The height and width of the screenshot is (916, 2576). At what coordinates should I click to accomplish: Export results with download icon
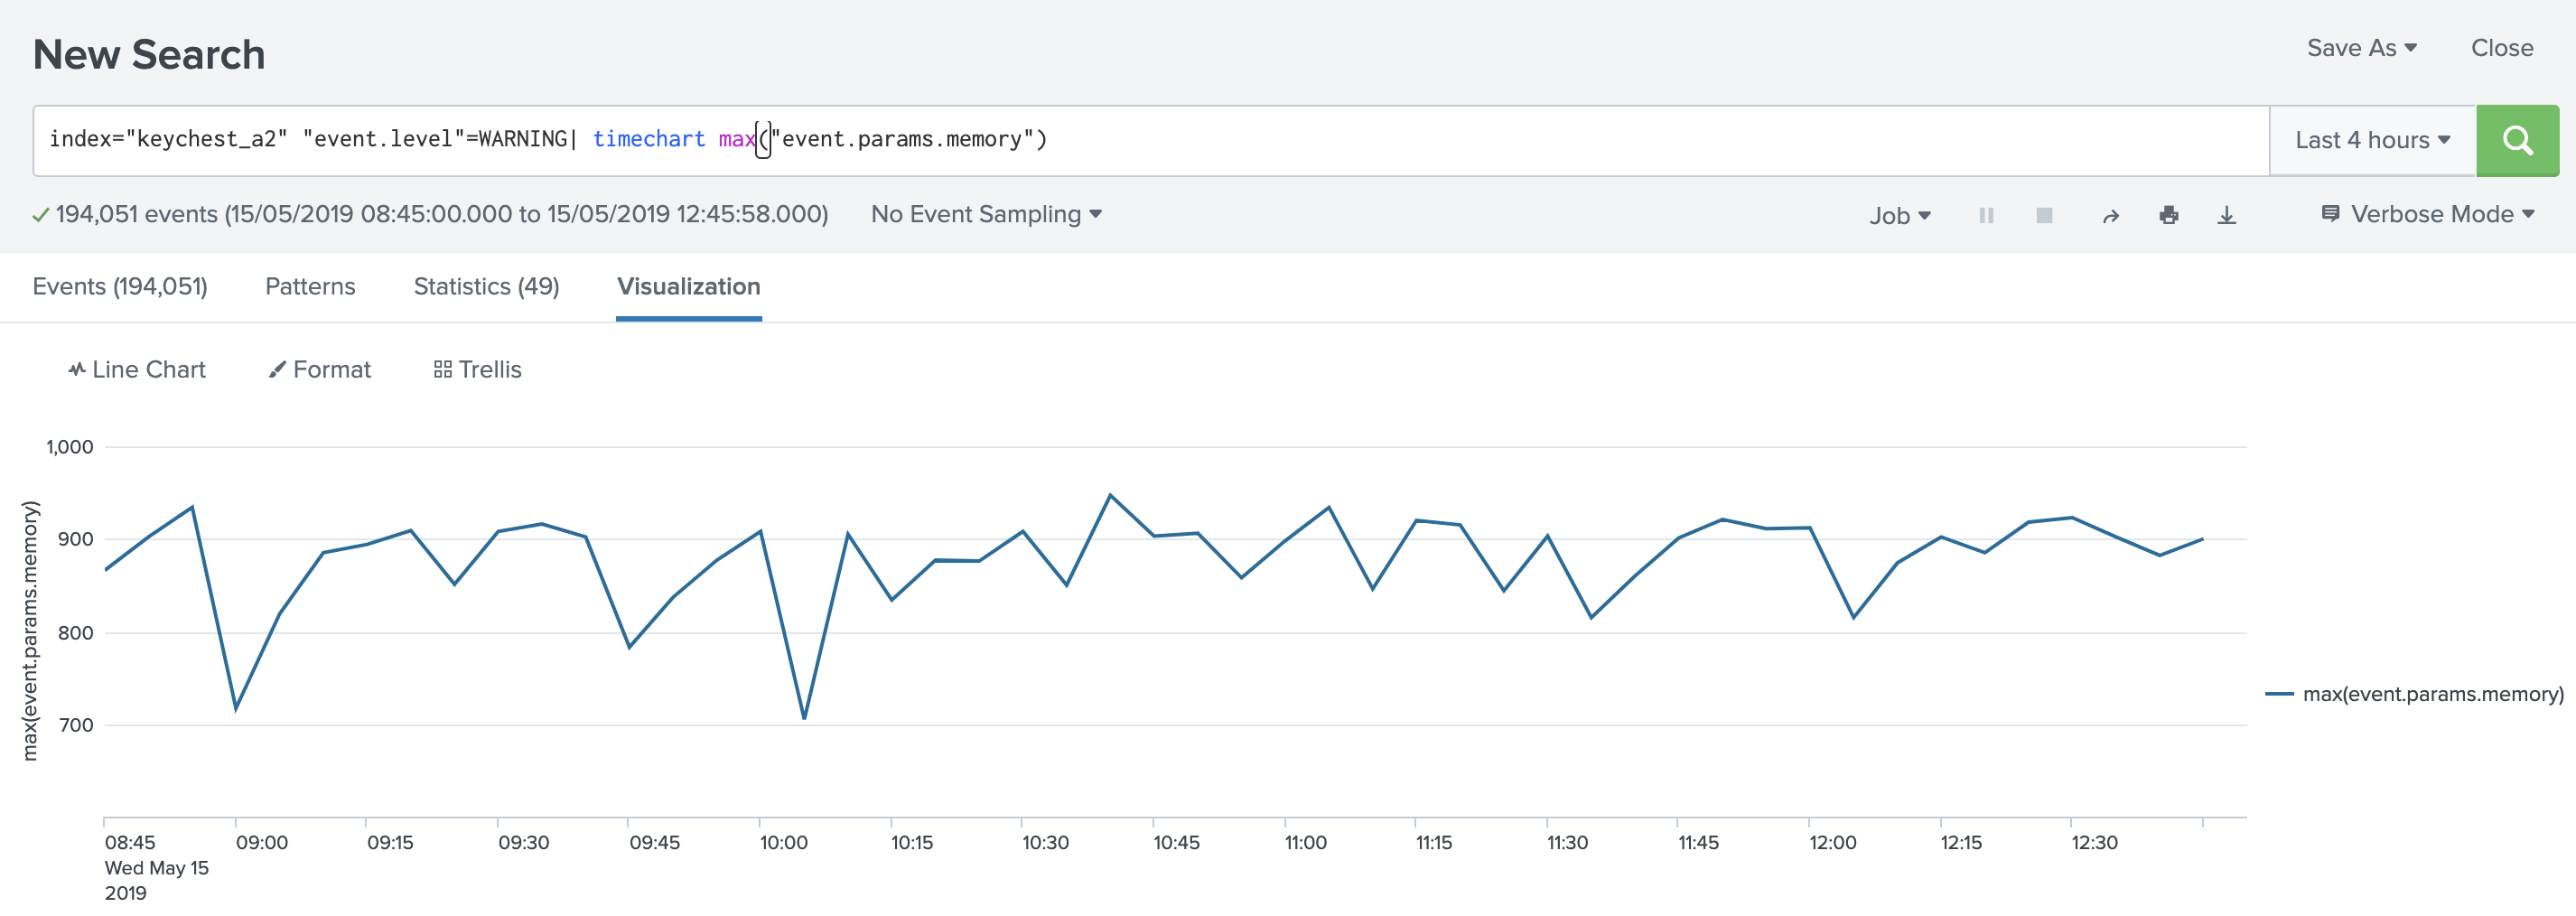[2226, 215]
